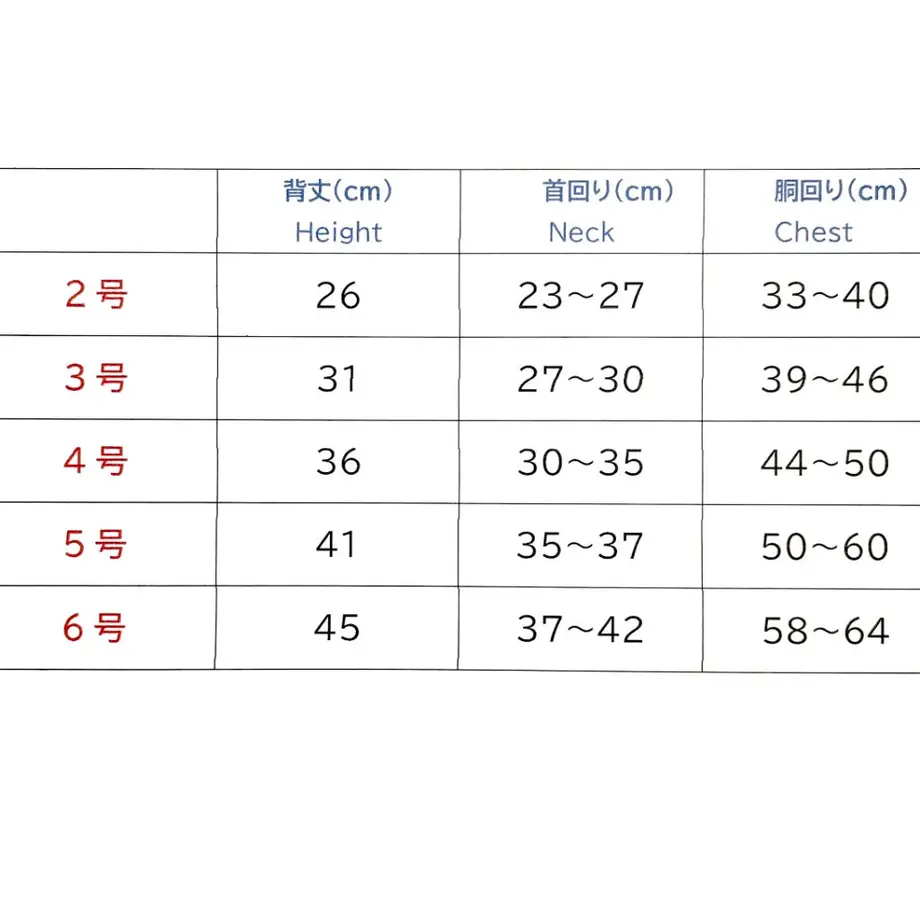Select the 5号 size row label
The height and width of the screenshot is (920, 920).
point(96,544)
